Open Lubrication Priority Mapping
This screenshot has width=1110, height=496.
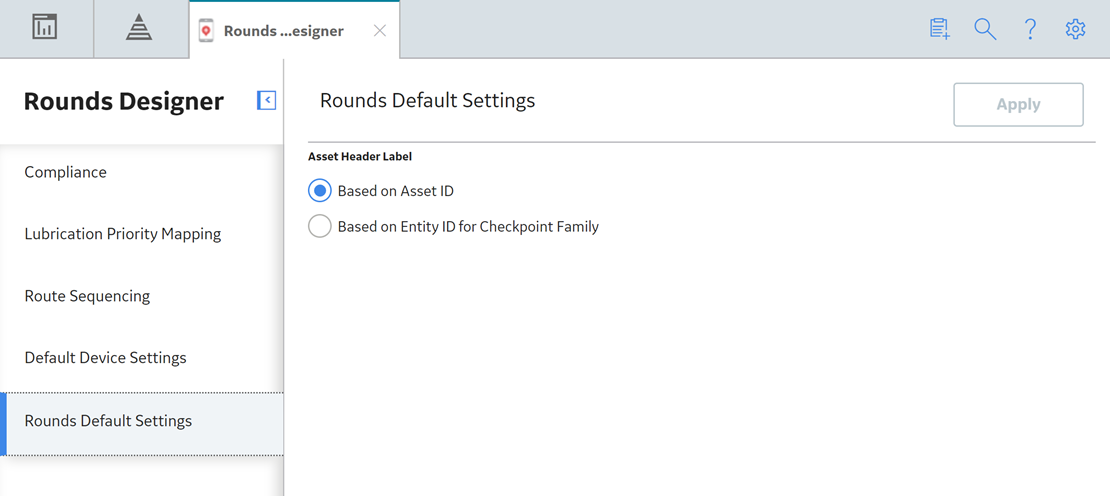142,233
